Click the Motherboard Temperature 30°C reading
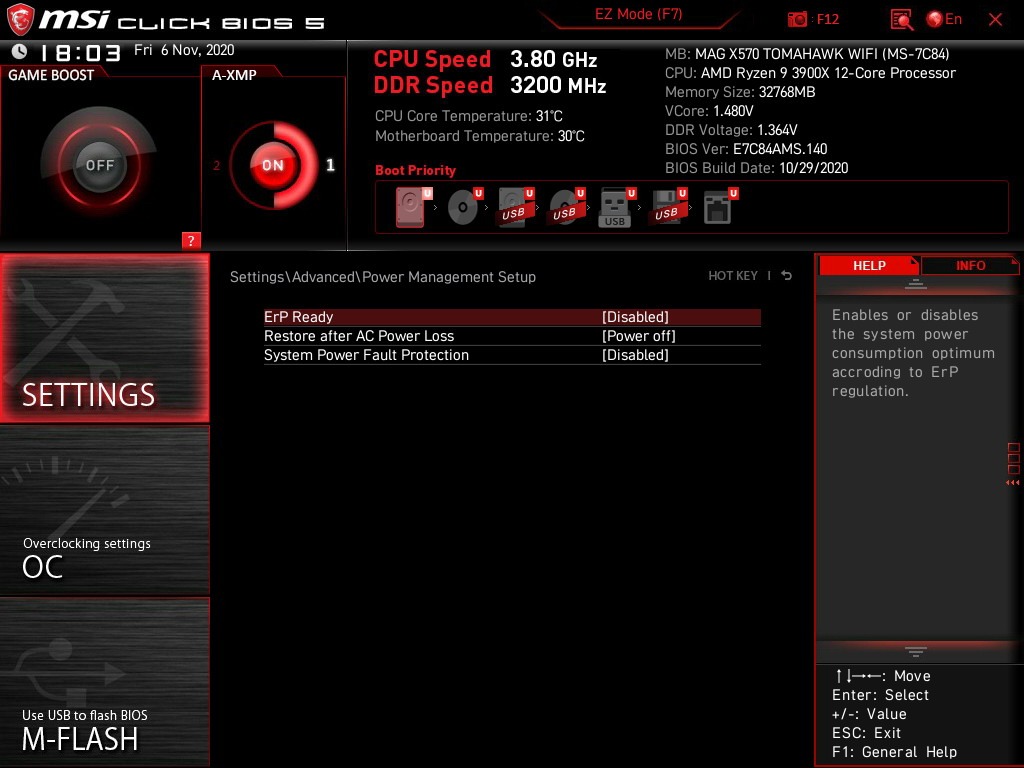The height and width of the screenshot is (768, 1024). pyautogui.click(x=480, y=136)
